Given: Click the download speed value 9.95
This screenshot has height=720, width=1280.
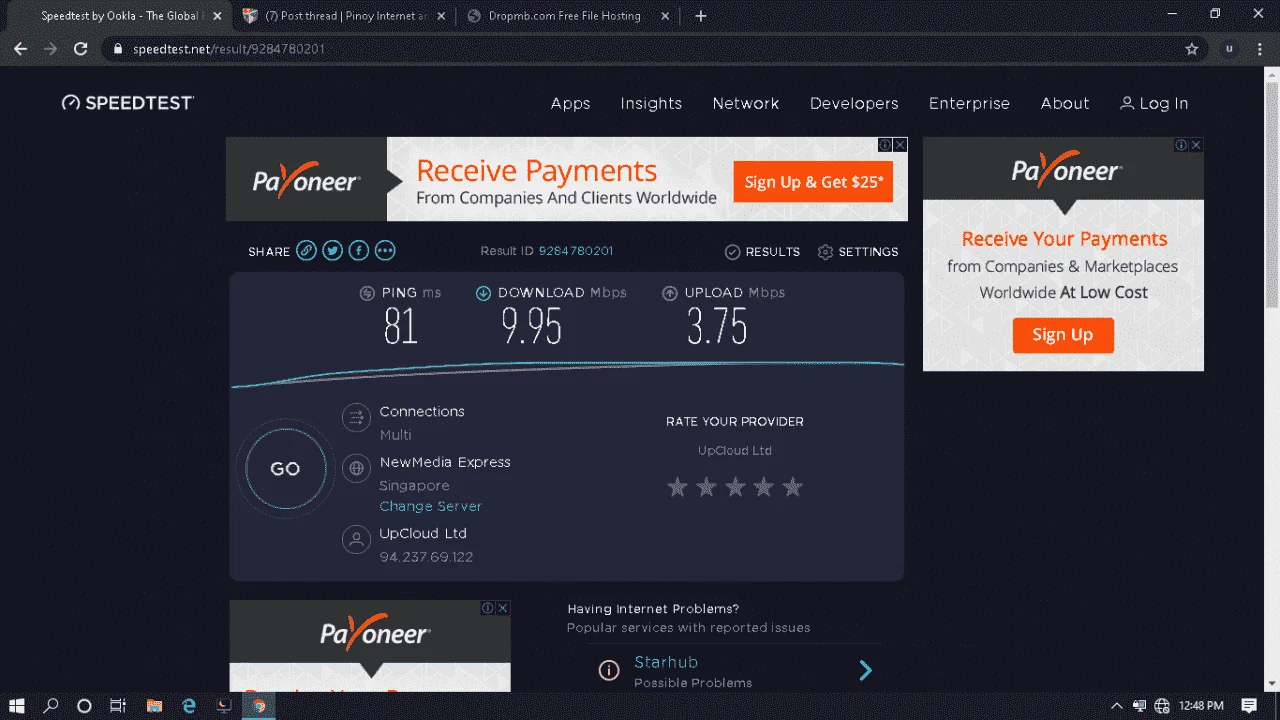Looking at the screenshot, I should click(x=532, y=327).
